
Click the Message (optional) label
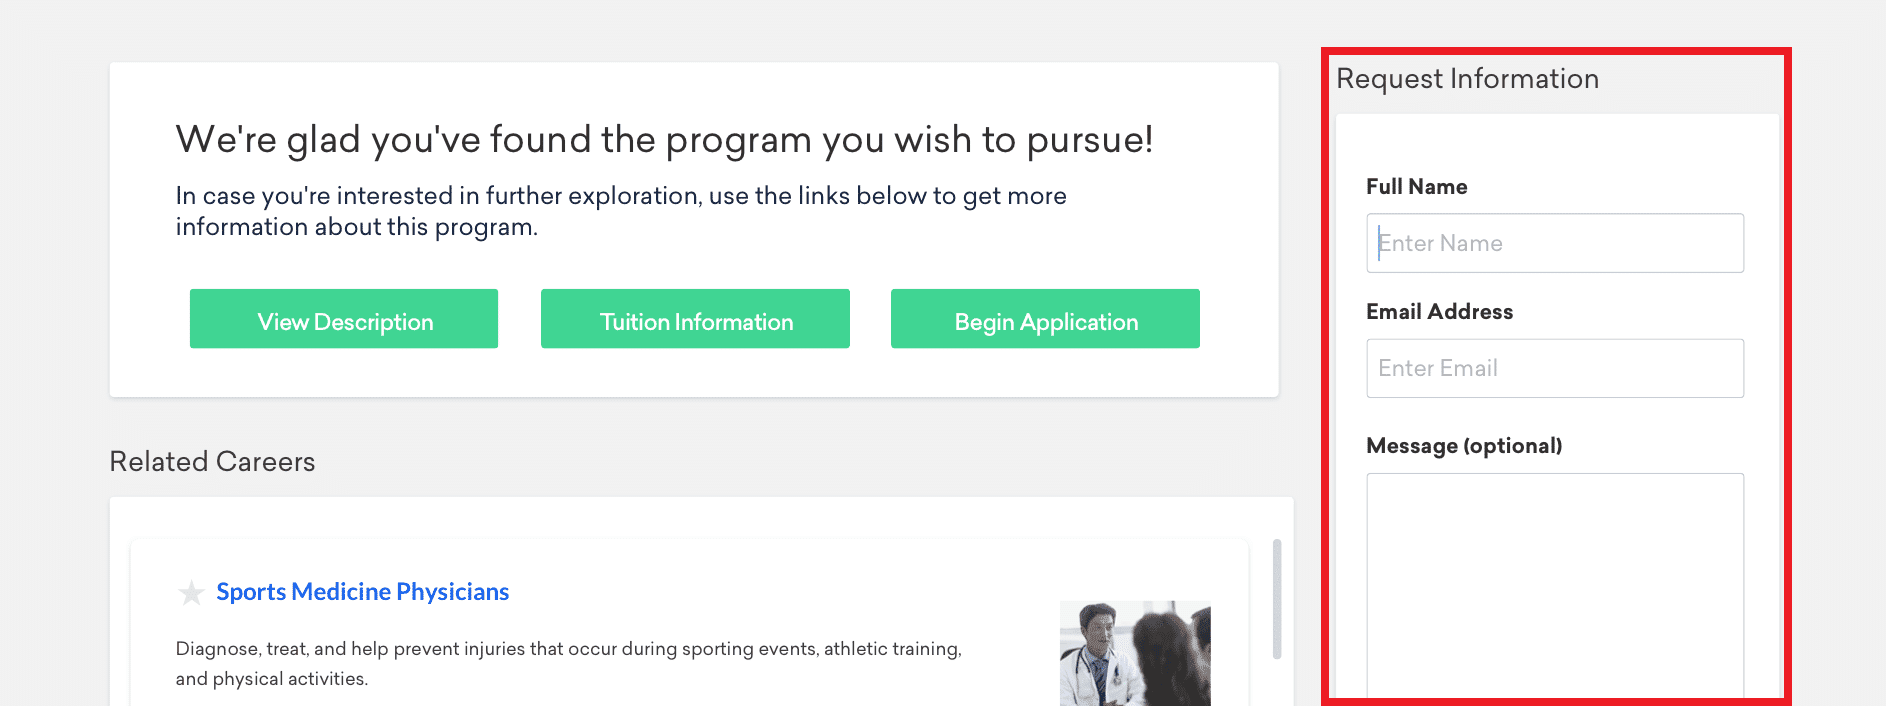pos(1464,446)
